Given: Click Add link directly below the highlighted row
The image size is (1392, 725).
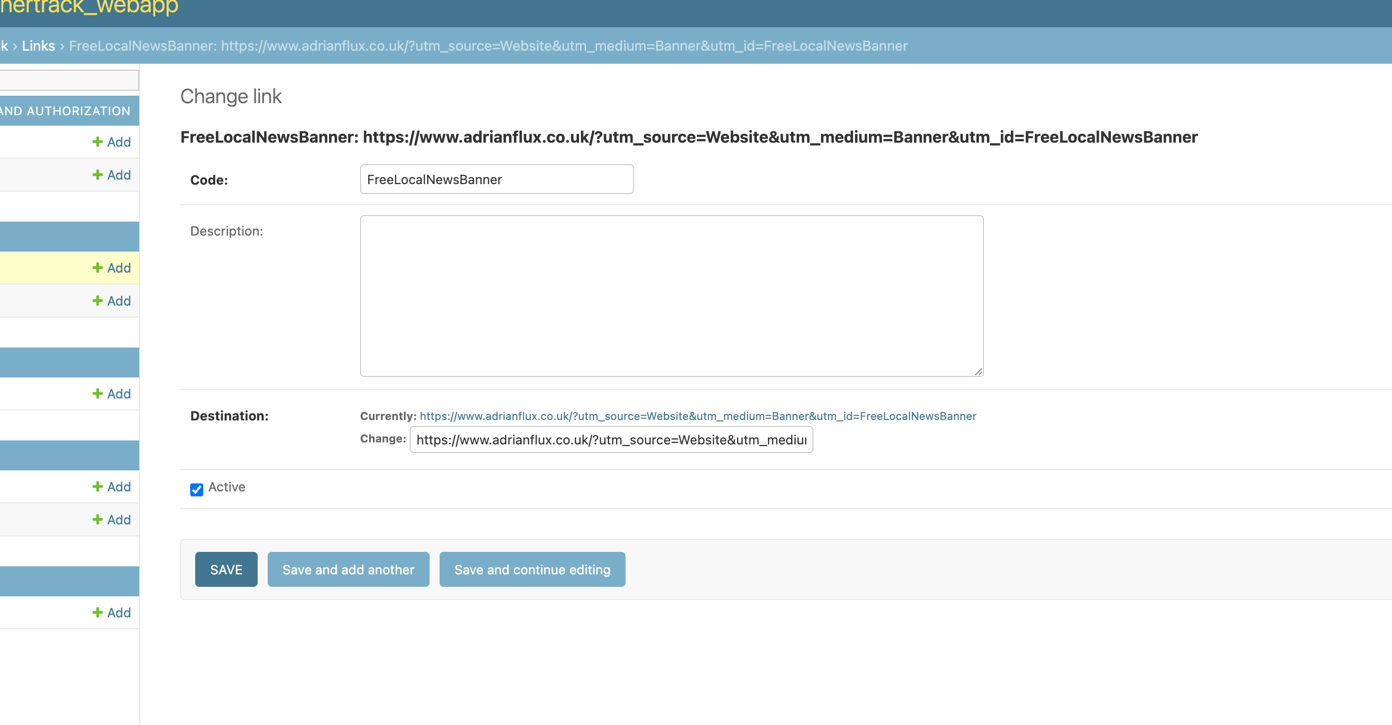Looking at the screenshot, I should click(x=111, y=301).
